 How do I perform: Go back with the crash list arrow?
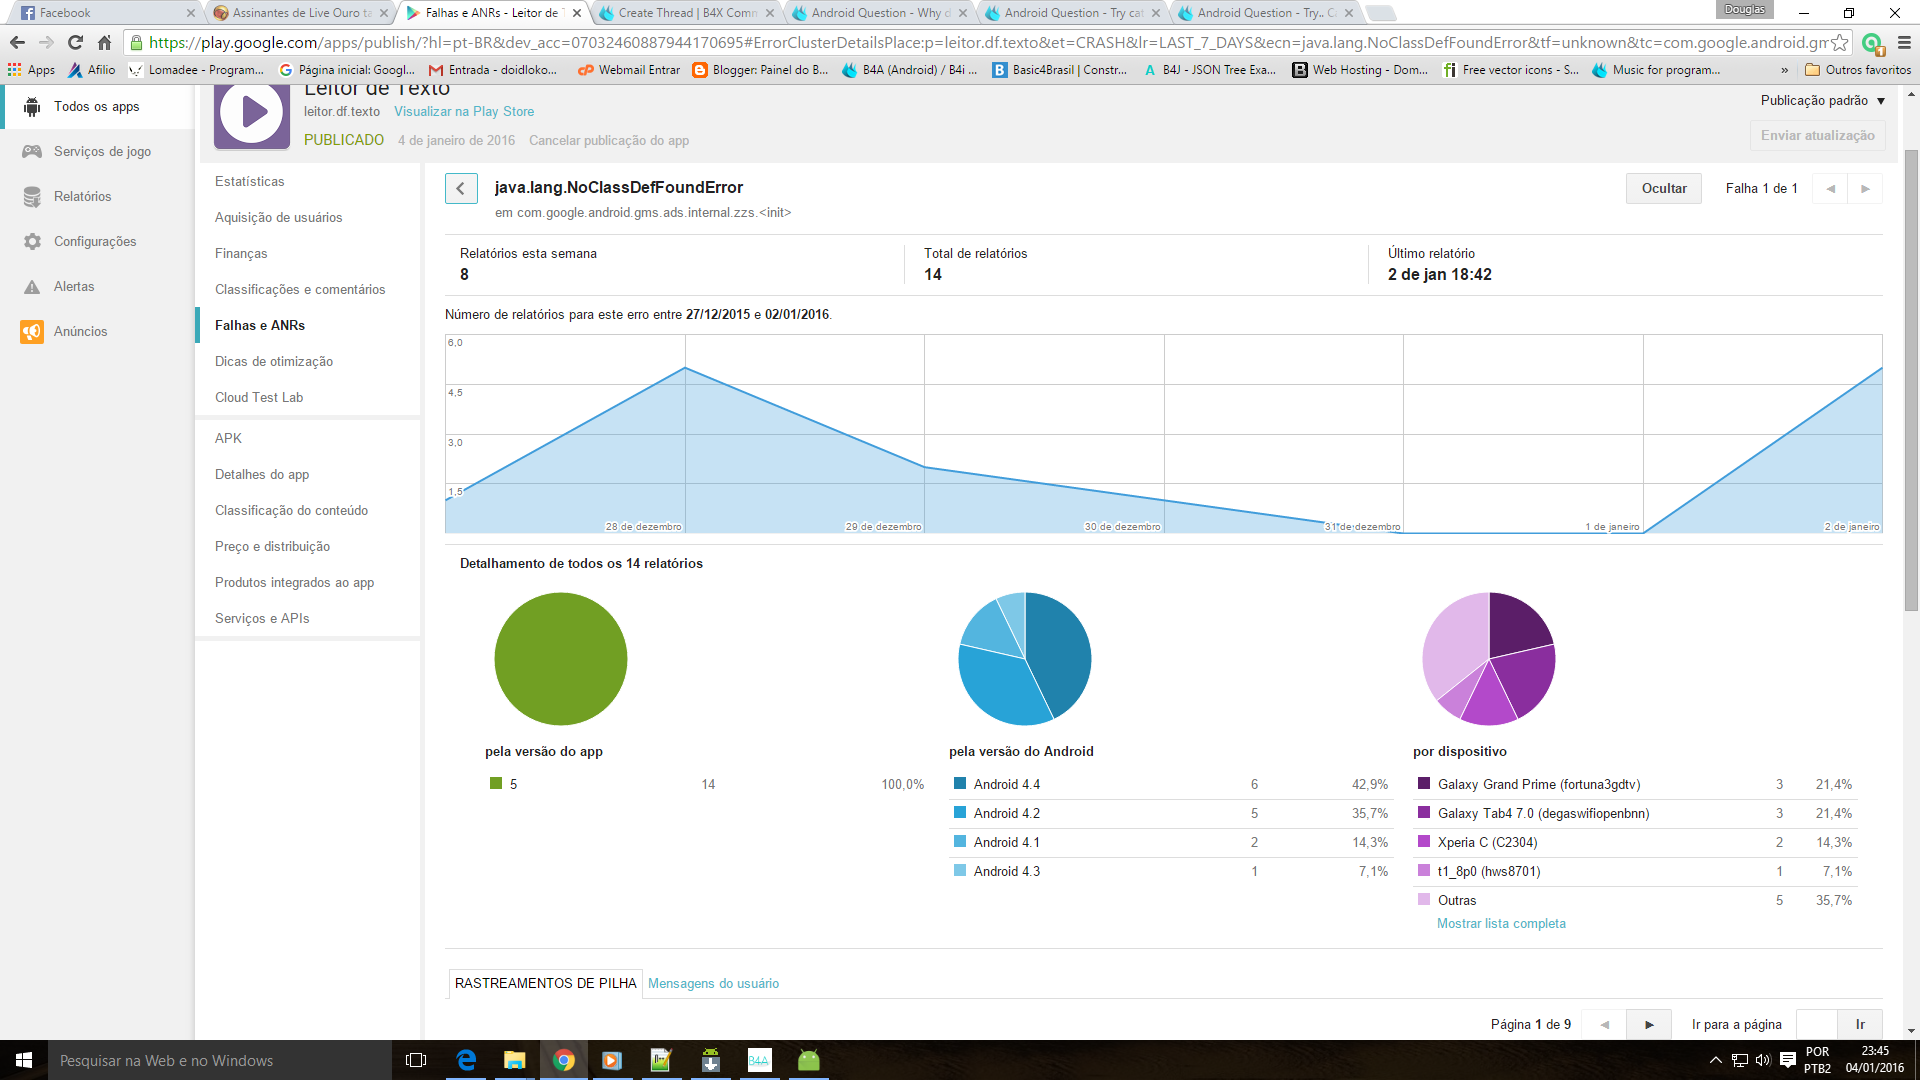(461, 188)
